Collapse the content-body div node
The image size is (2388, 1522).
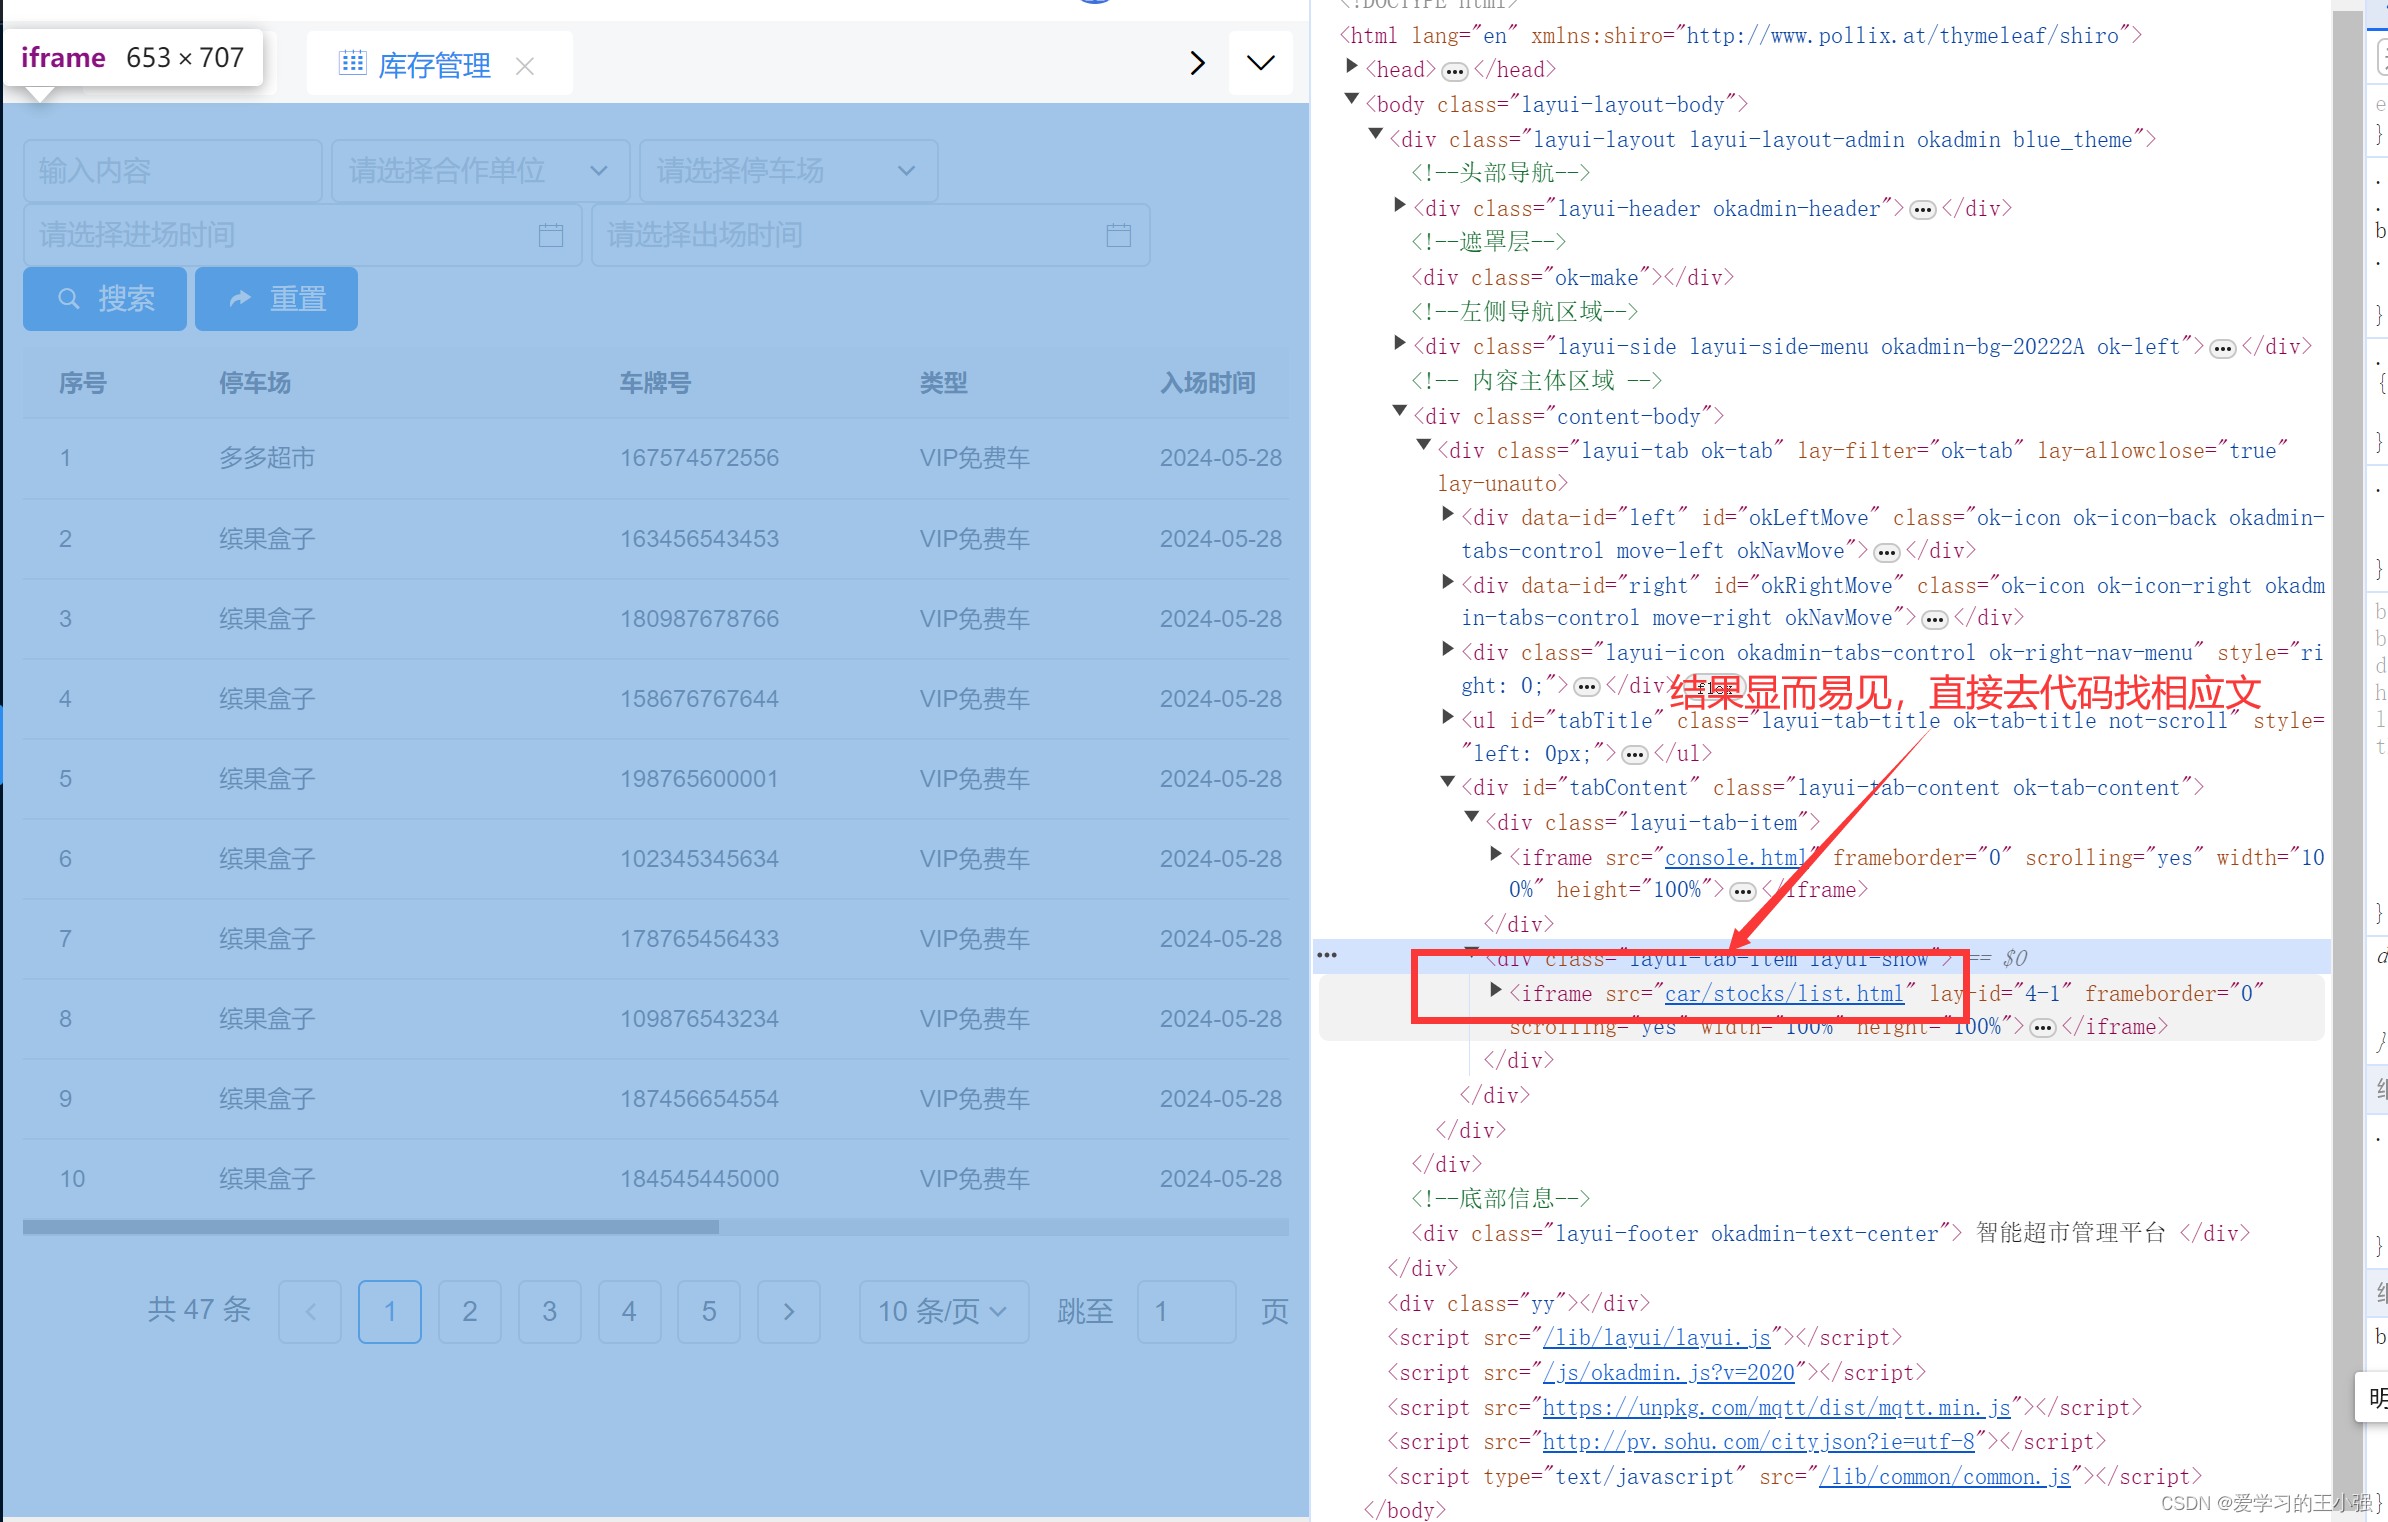(x=1400, y=413)
